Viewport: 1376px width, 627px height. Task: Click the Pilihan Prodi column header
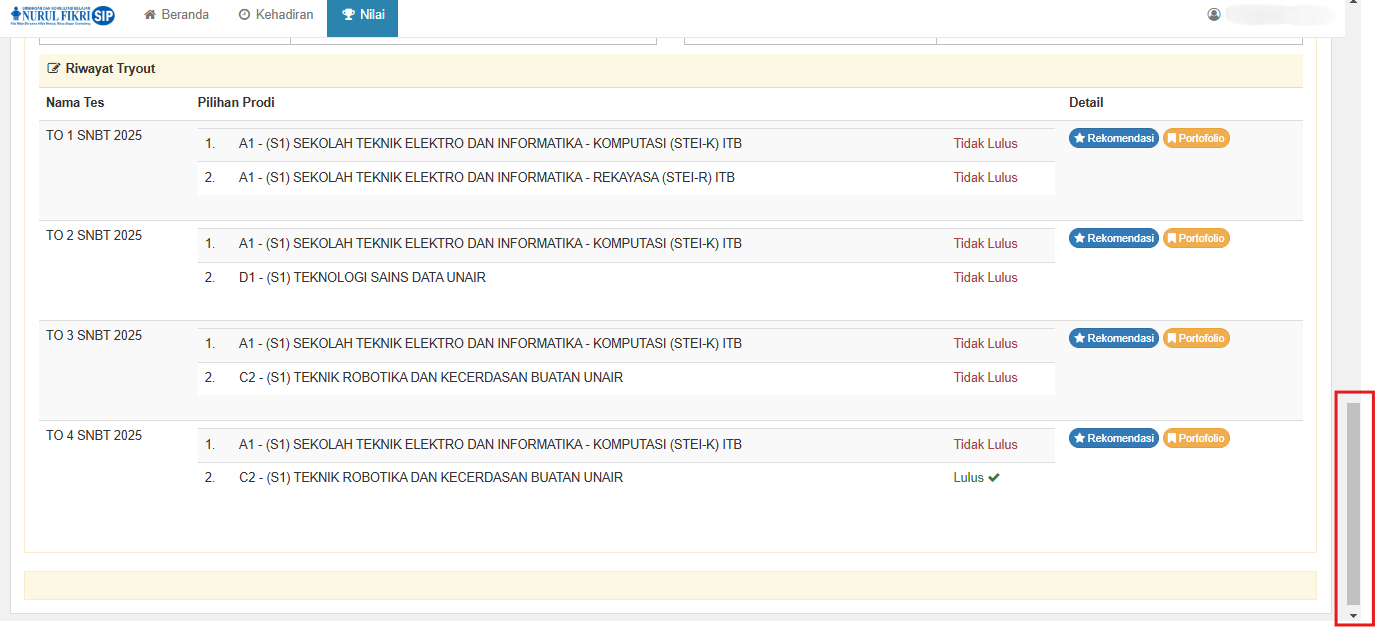click(x=236, y=103)
